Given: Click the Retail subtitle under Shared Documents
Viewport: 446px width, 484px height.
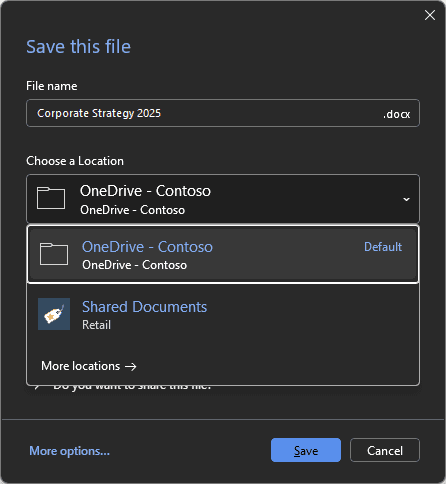Looking at the screenshot, I should click(x=96, y=325).
